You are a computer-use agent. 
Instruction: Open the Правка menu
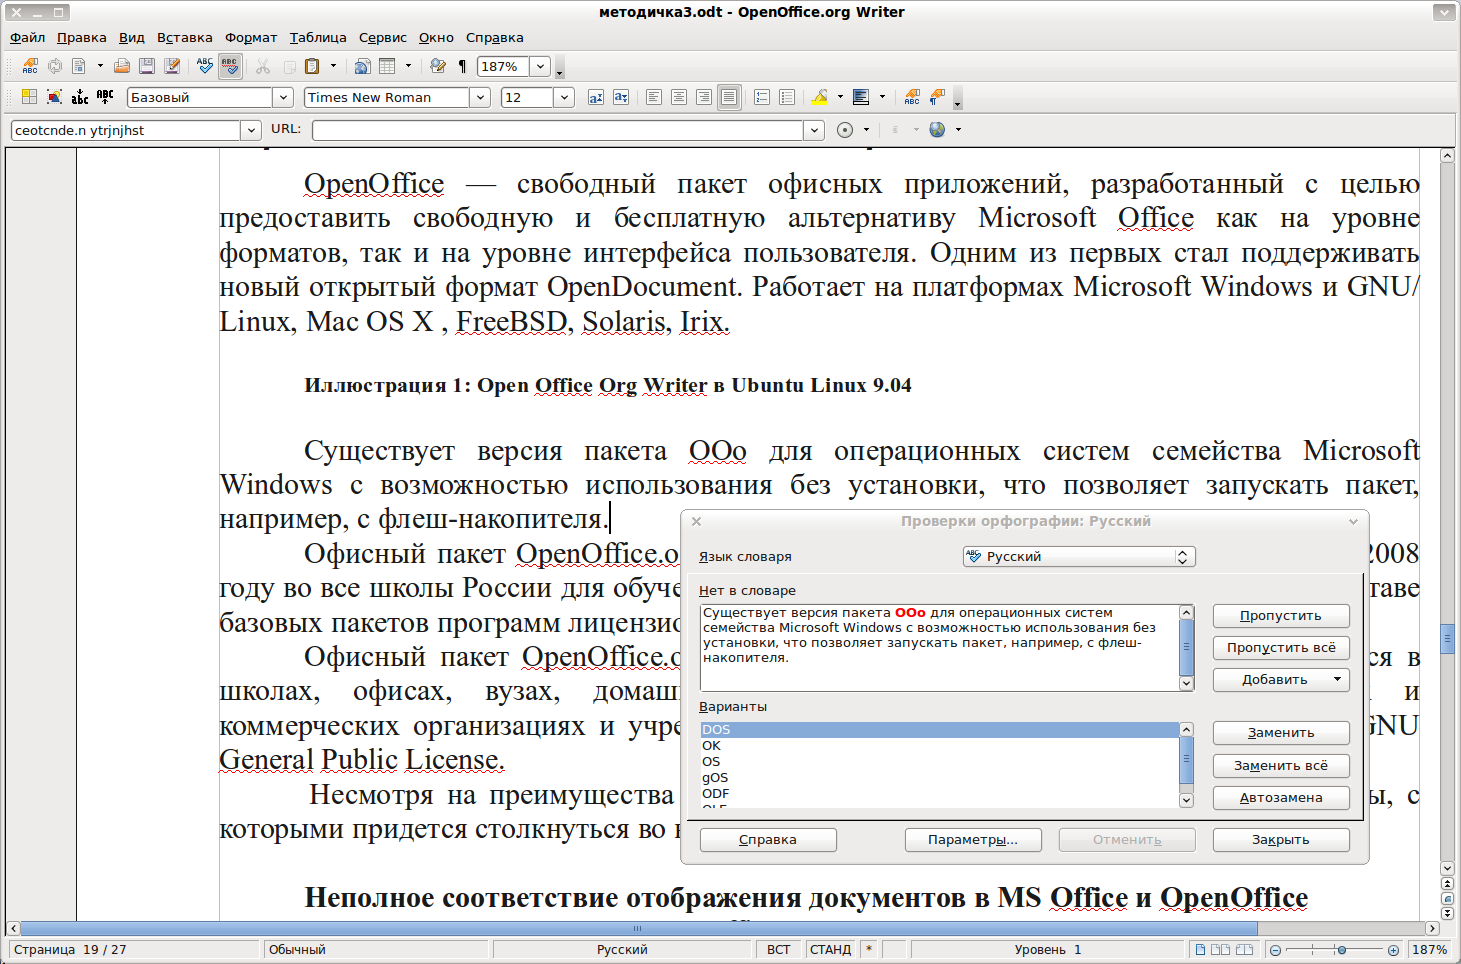(x=82, y=37)
